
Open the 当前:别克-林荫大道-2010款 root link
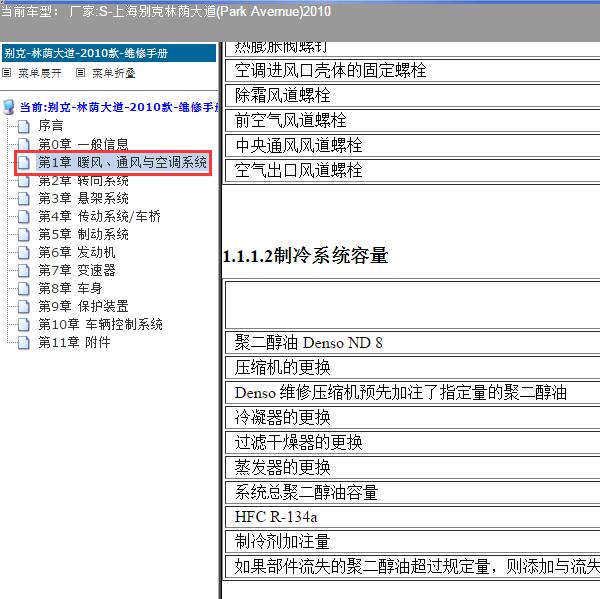(x=120, y=107)
